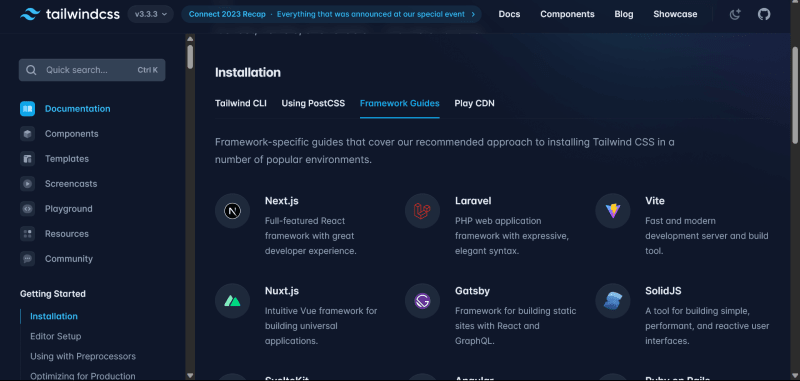800x381 pixels.
Task: Click the Next.js framework logo
Action: click(x=232, y=211)
